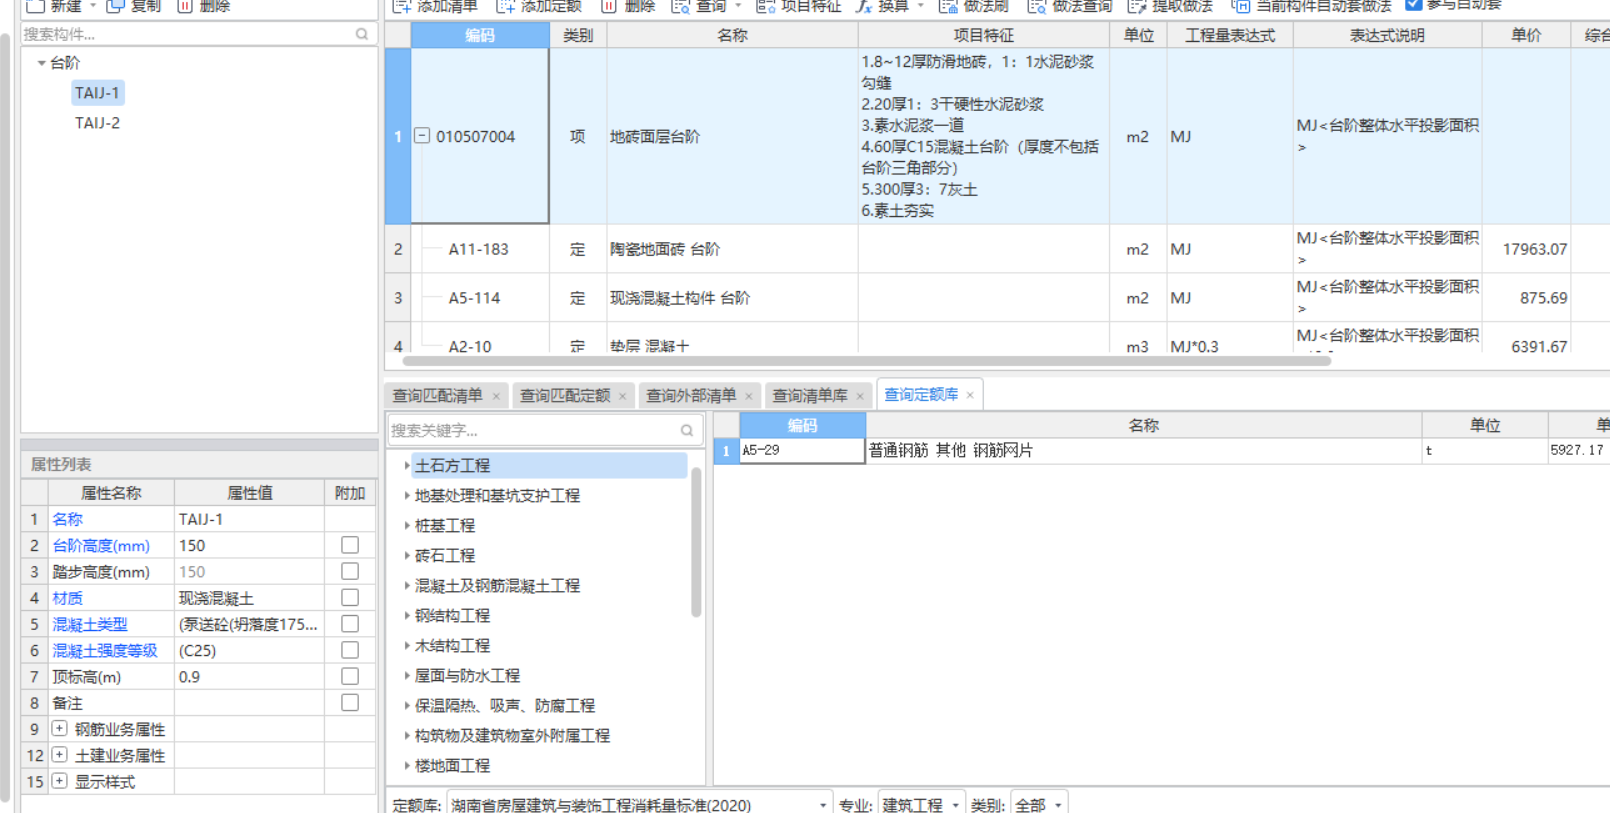
Task: Select the A11-183 quota row
Action: tap(478, 249)
